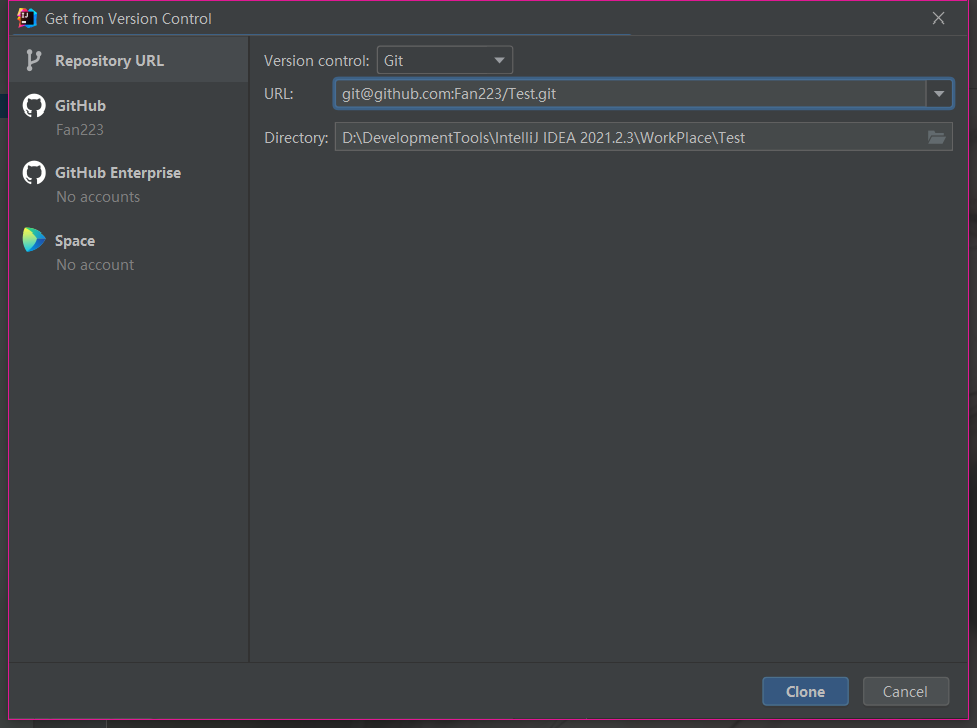Open the Space section
The height and width of the screenshot is (728, 977).
click(x=128, y=251)
